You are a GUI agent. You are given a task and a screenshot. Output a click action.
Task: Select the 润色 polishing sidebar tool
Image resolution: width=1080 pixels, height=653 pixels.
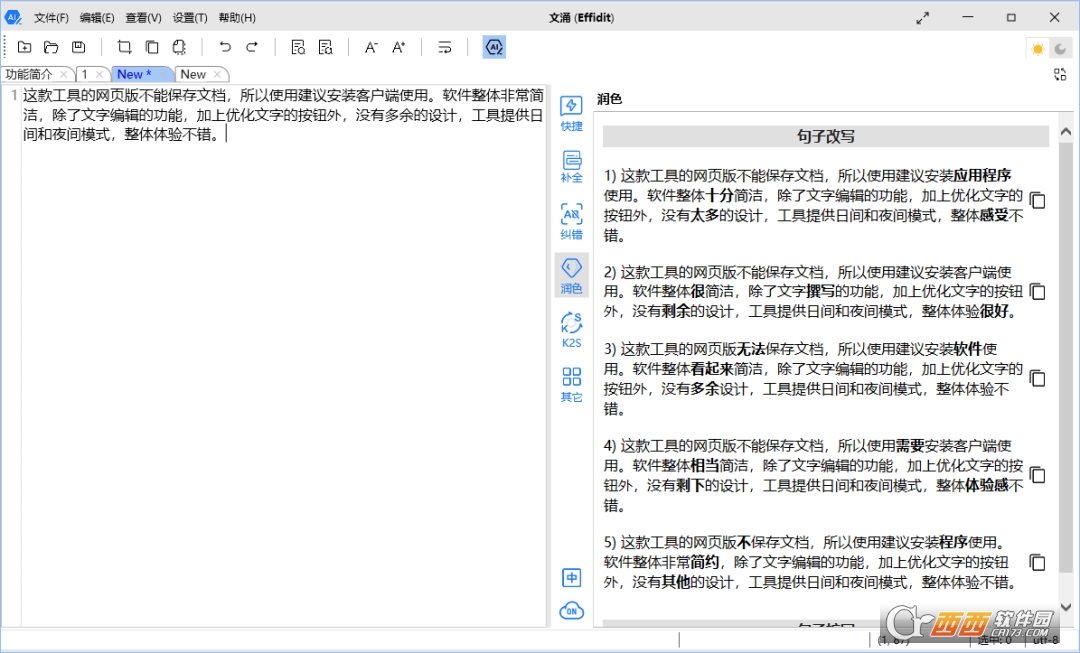[572, 276]
